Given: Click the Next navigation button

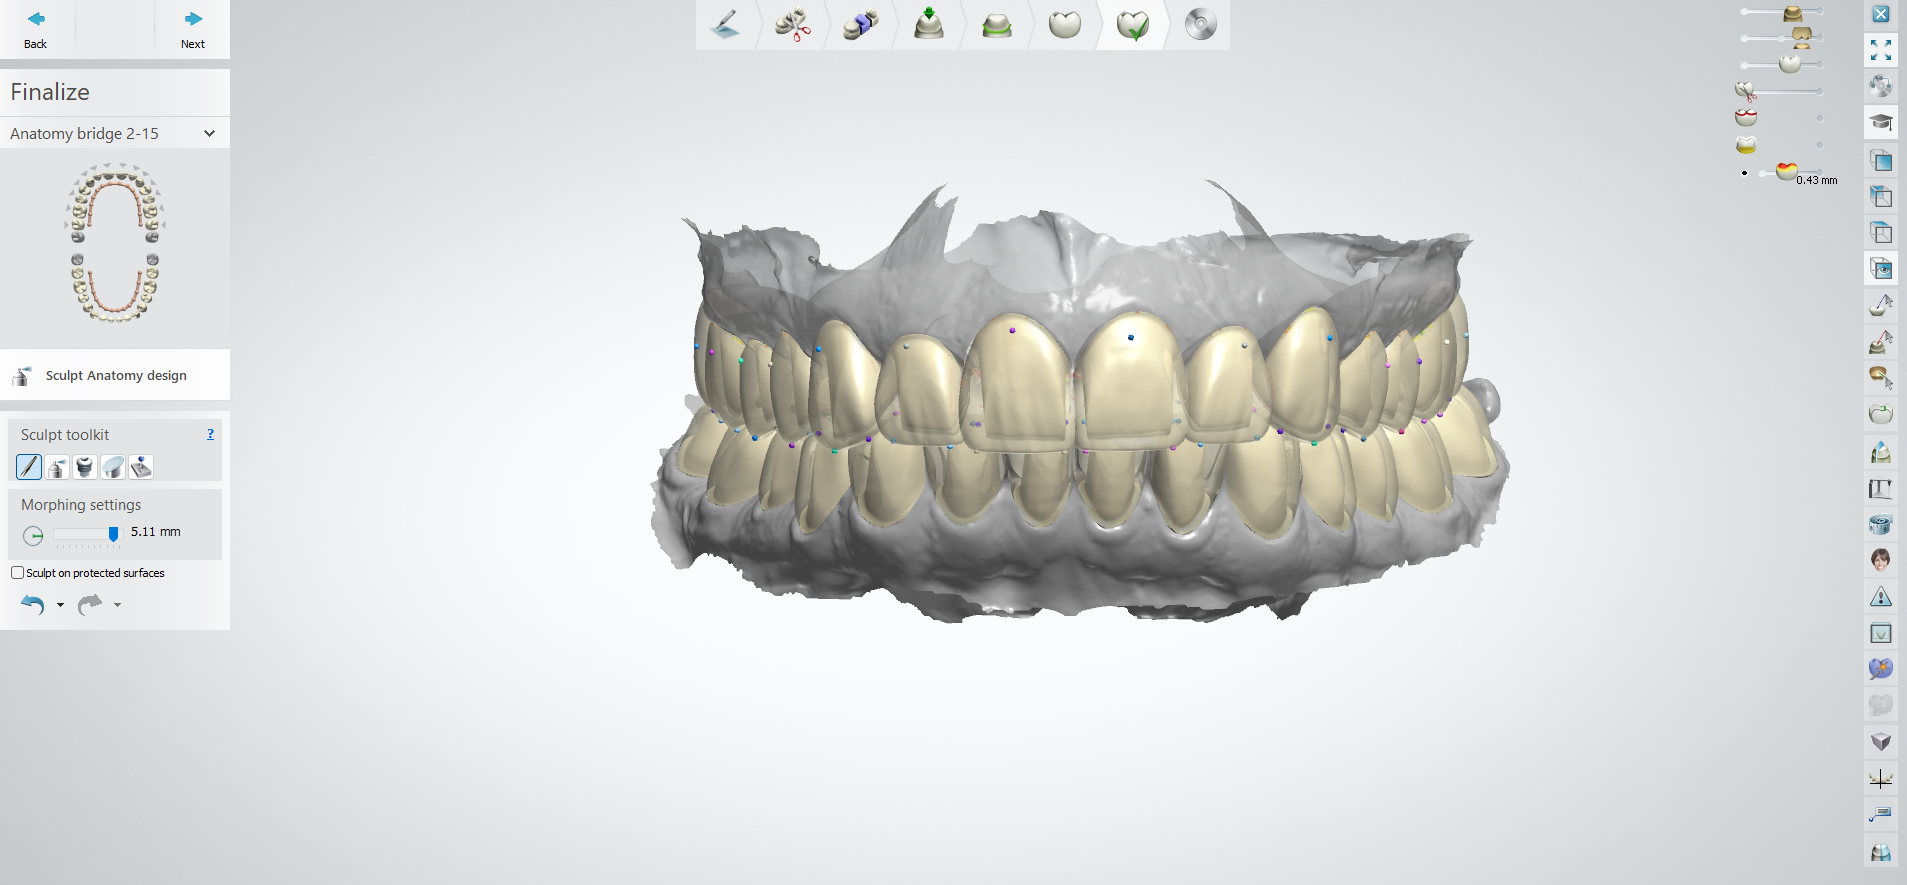Looking at the screenshot, I should point(192,29).
